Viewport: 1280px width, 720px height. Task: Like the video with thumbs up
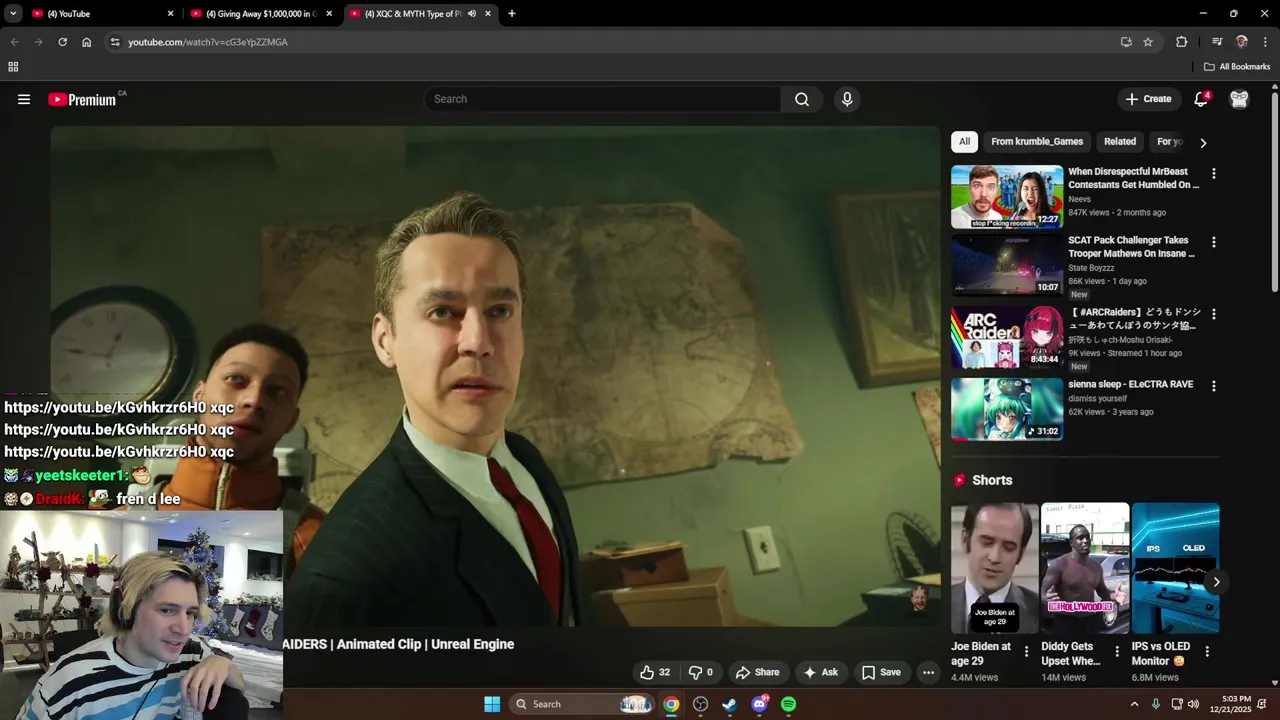[x=655, y=672]
